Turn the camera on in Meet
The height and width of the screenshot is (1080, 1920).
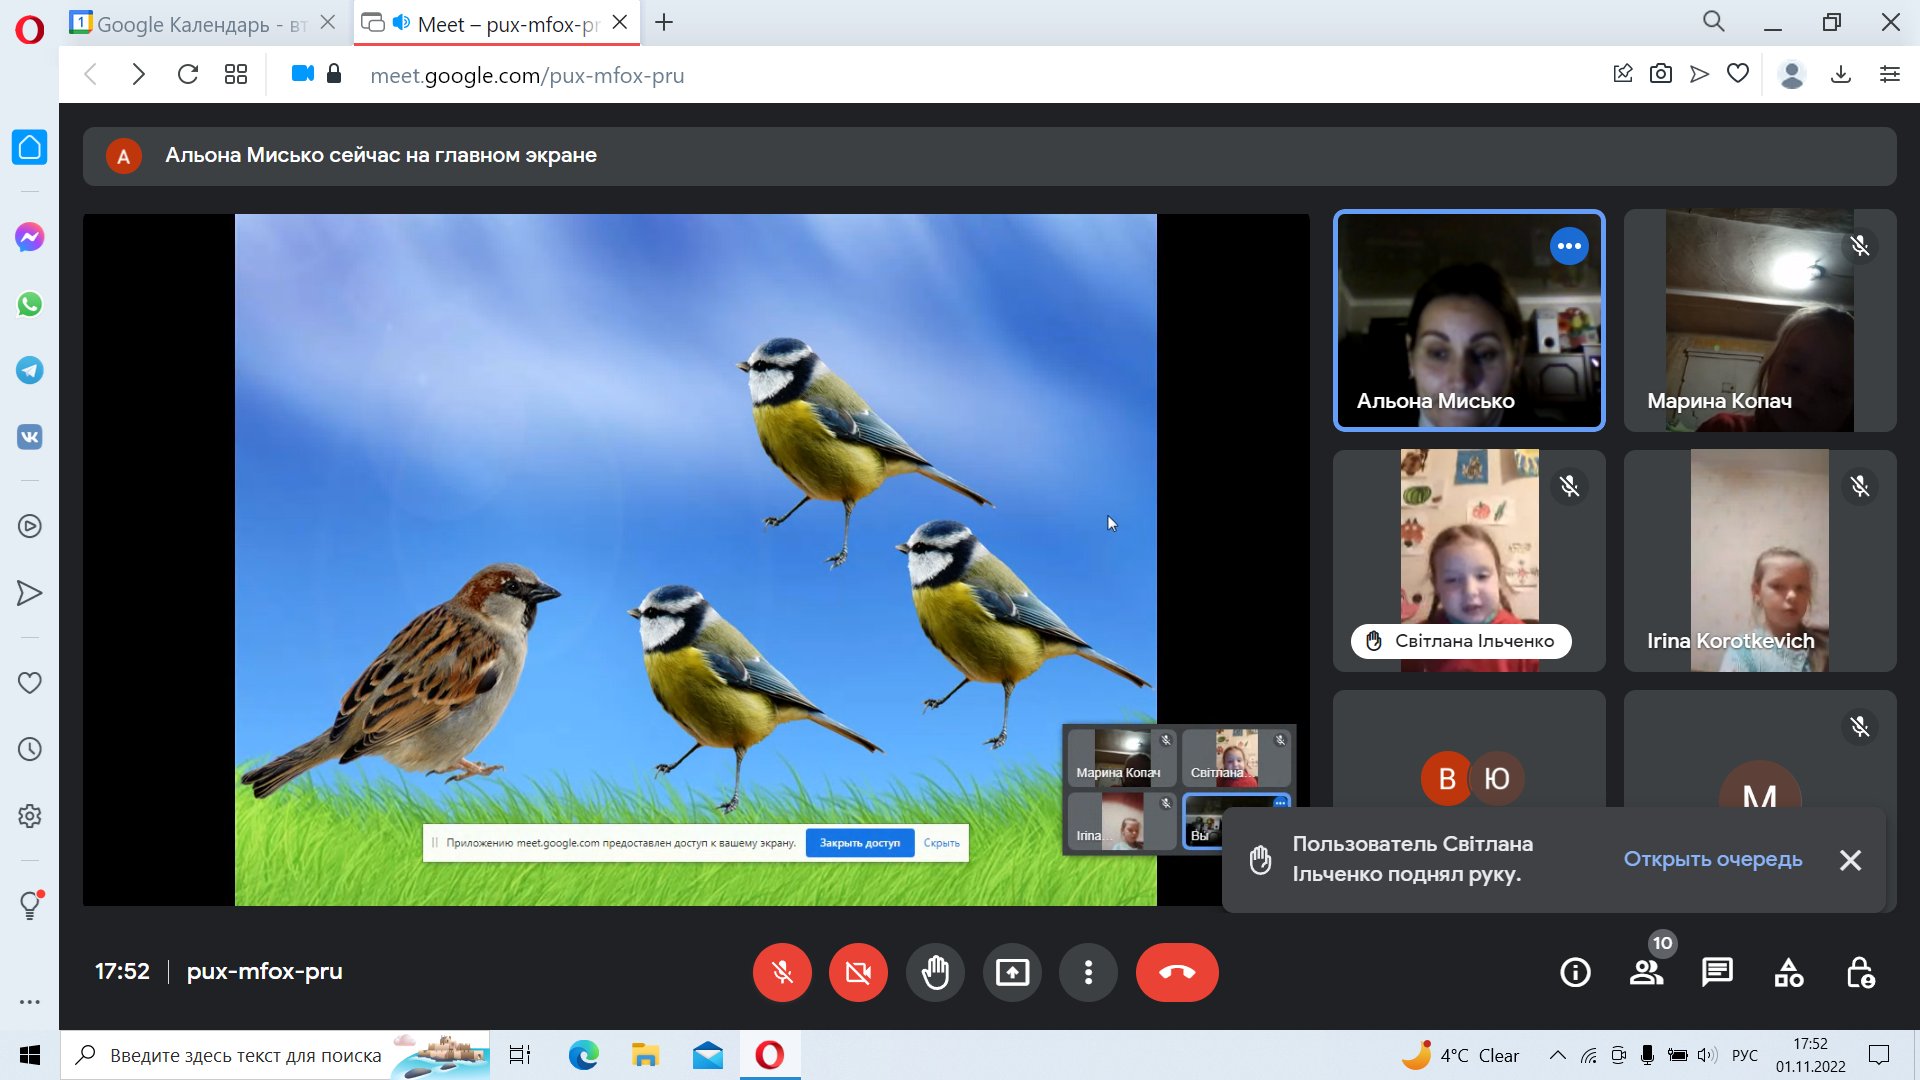pyautogui.click(x=858, y=972)
